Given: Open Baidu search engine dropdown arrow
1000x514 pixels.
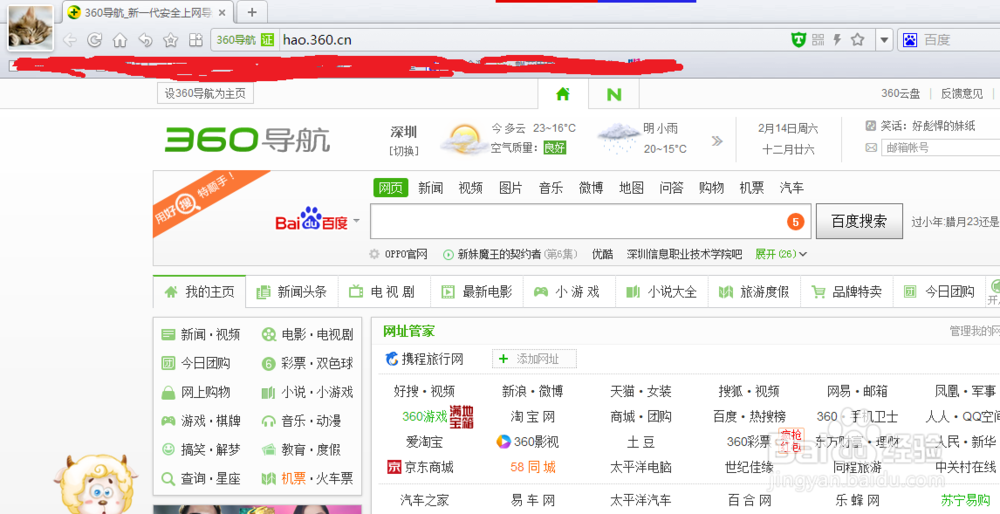Looking at the screenshot, I should tap(356, 221).
